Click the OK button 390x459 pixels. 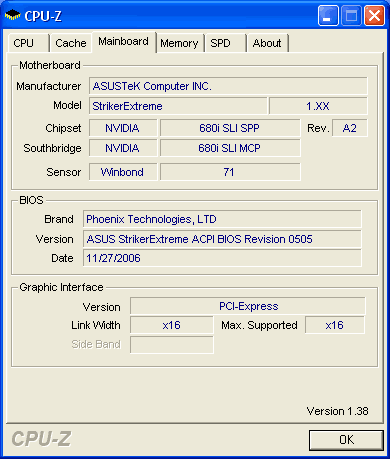[346, 440]
